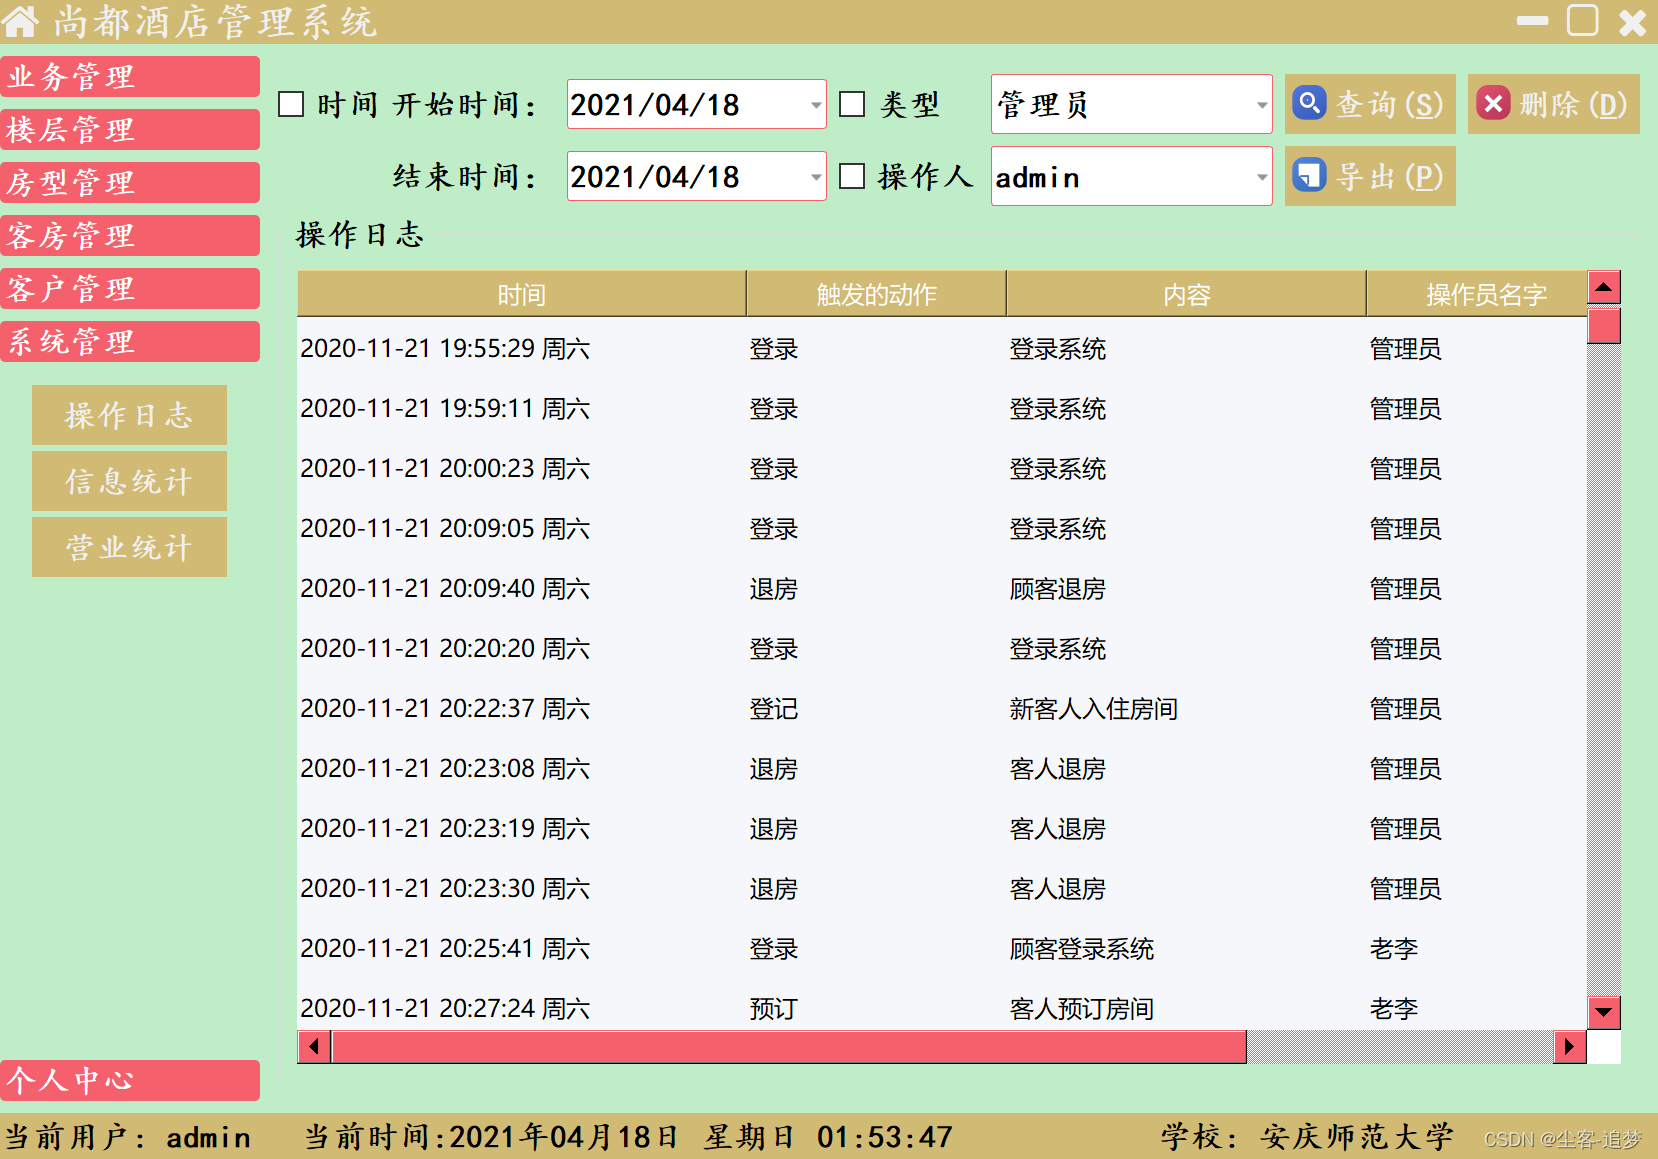Sort by the 内容 column header
The width and height of the screenshot is (1658, 1159).
1187,294
